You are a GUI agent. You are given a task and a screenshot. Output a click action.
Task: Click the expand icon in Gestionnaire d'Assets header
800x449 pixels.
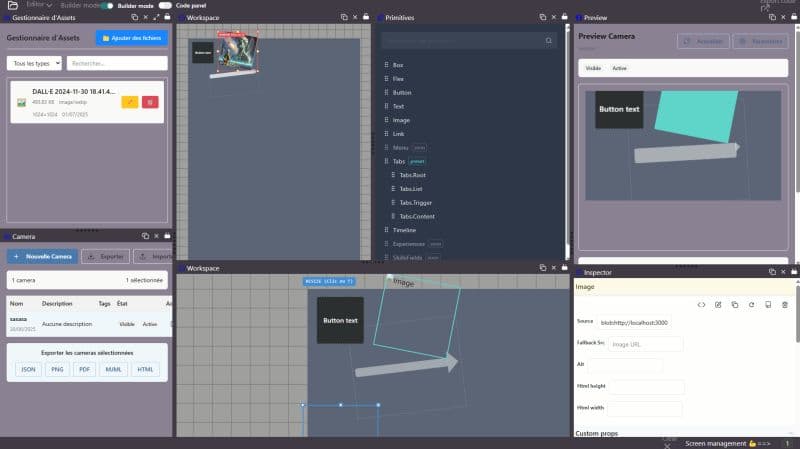point(155,18)
